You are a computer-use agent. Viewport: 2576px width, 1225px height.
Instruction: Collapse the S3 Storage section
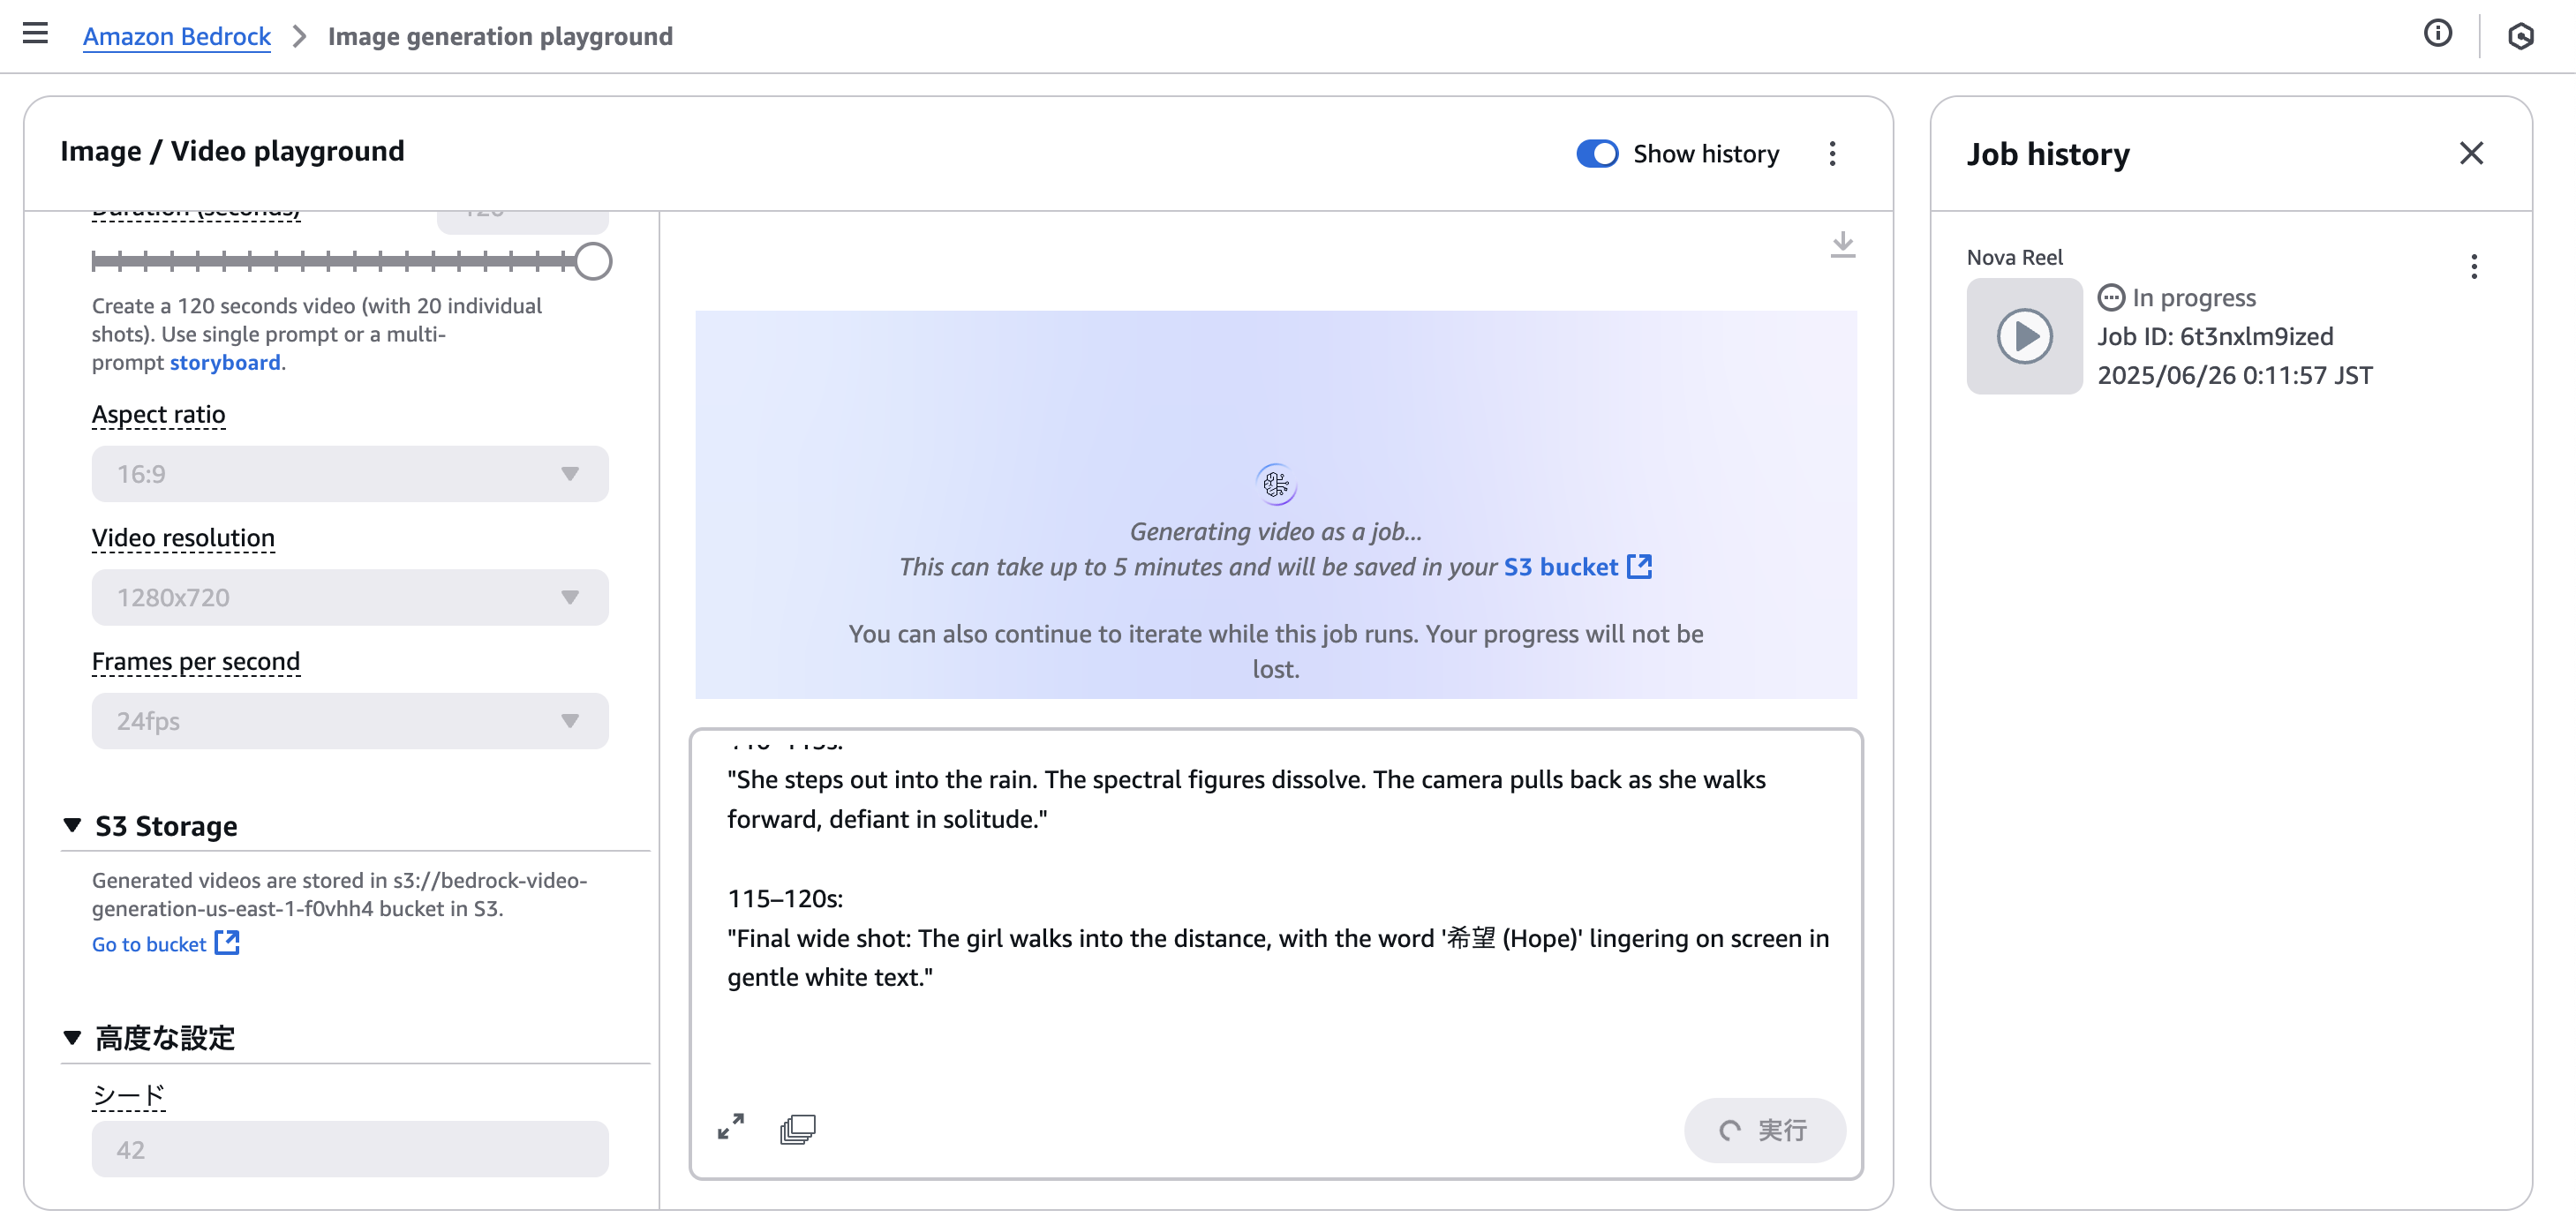(72, 826)
